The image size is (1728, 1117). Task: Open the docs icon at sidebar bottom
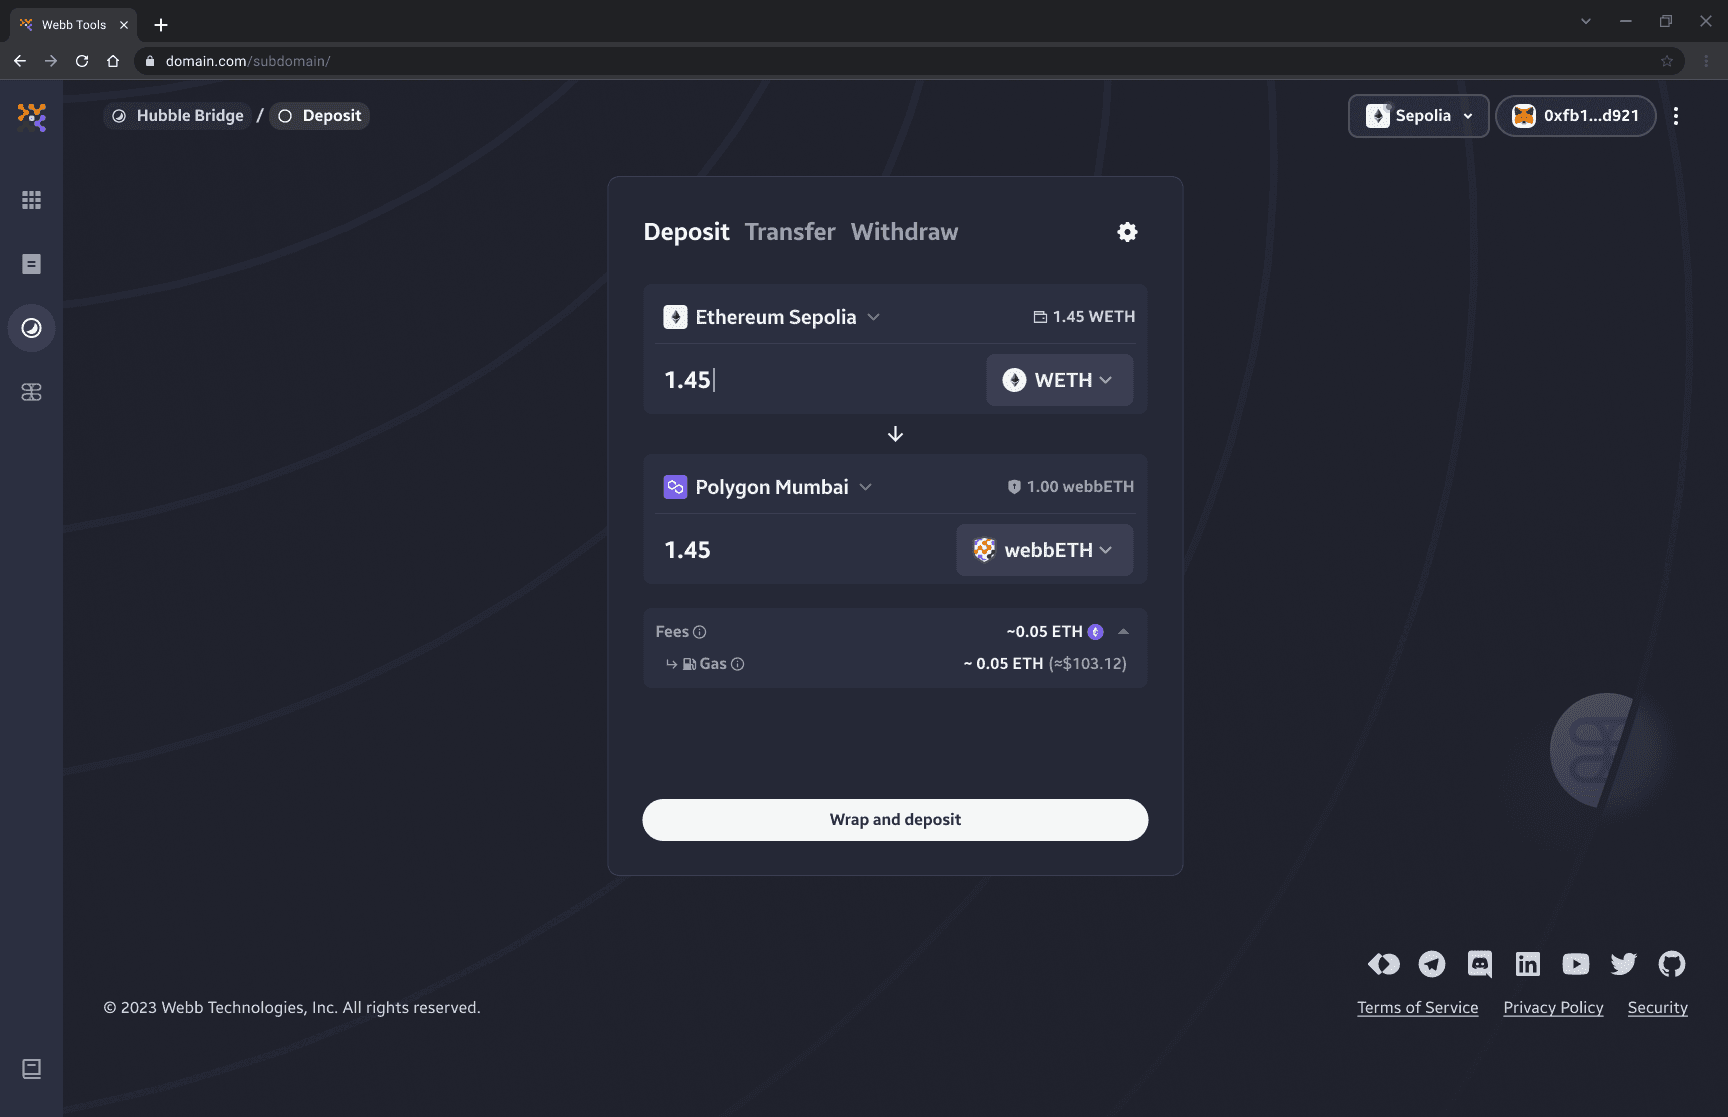point(32,1069)
